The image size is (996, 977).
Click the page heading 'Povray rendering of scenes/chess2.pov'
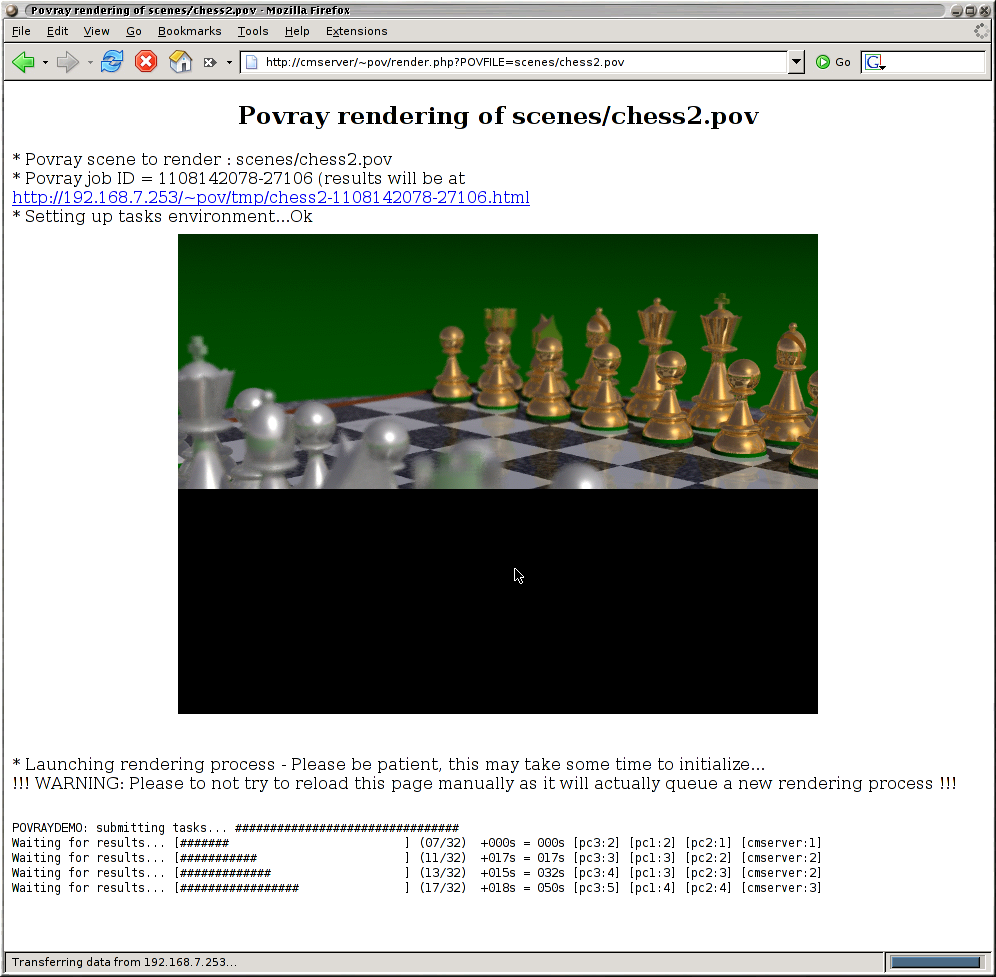coord(498,116)
